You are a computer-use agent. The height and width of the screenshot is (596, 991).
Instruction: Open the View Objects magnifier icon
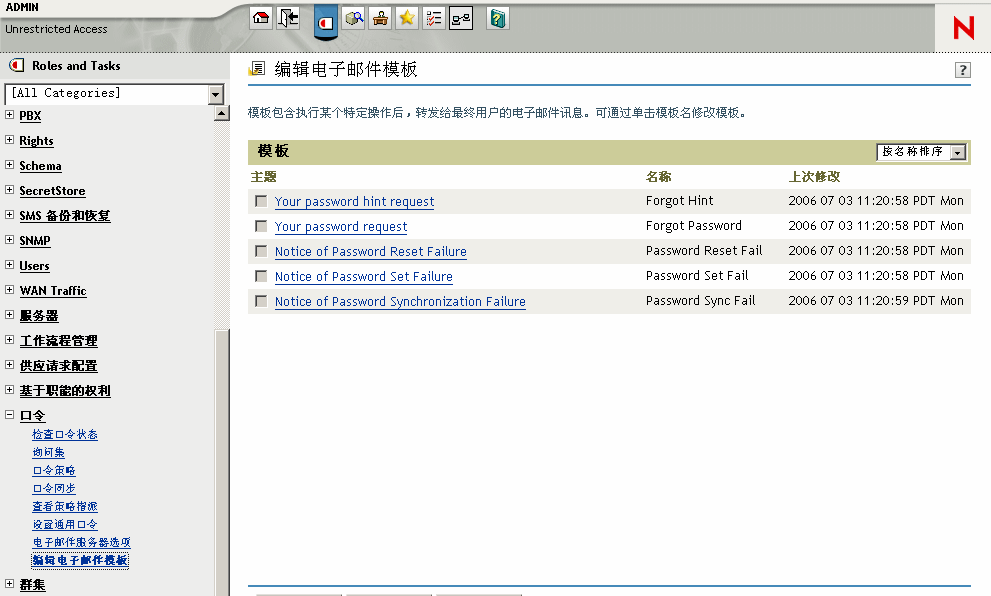(354, 17)
